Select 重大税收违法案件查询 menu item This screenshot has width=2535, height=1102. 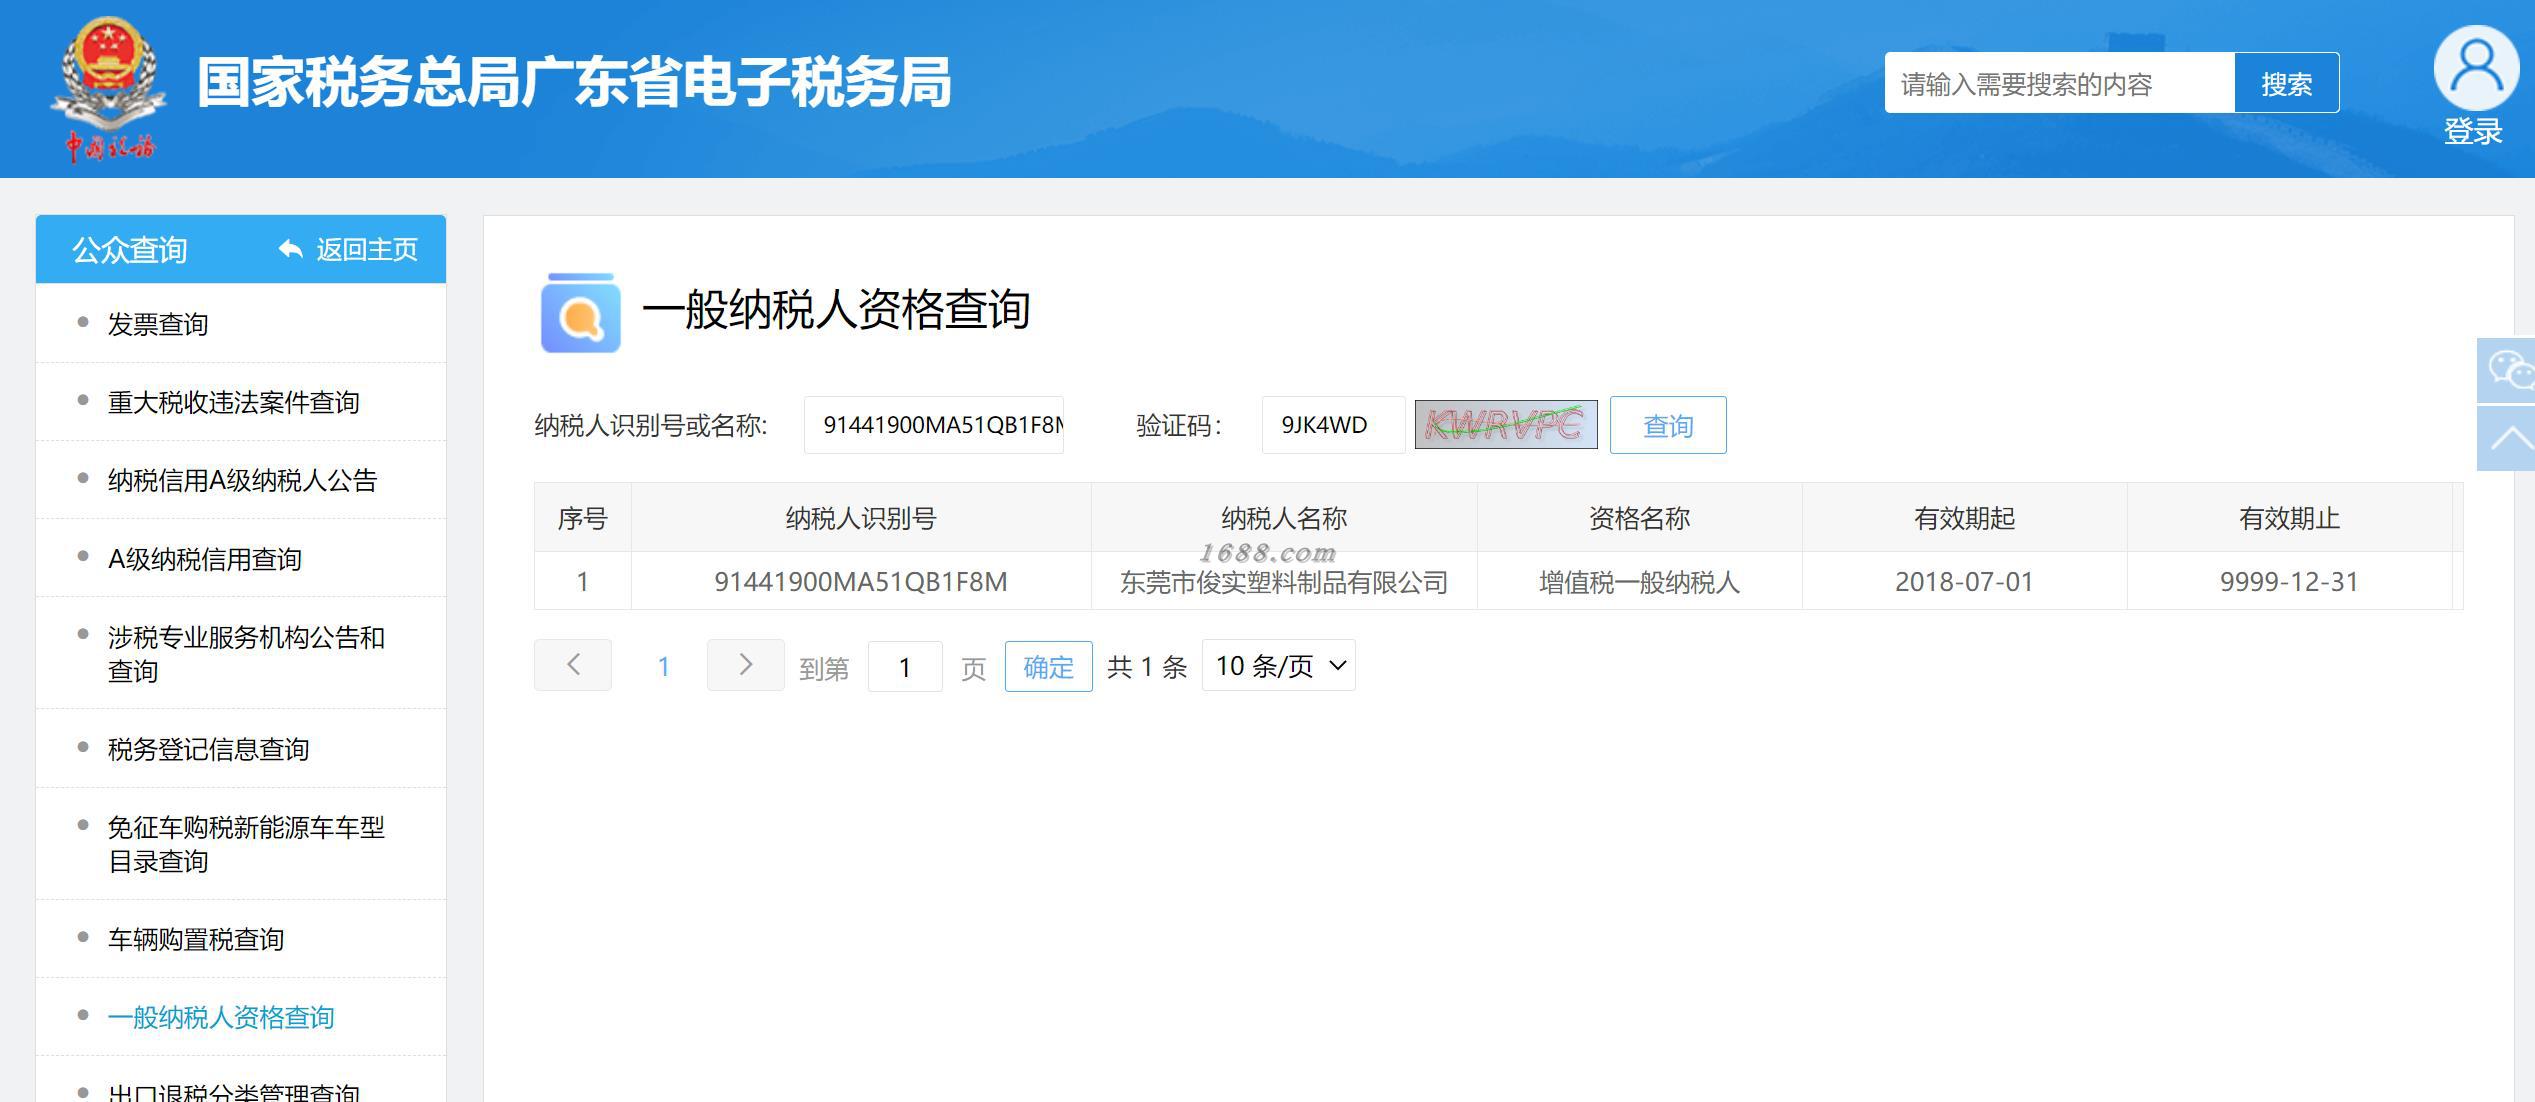[233, 402]
